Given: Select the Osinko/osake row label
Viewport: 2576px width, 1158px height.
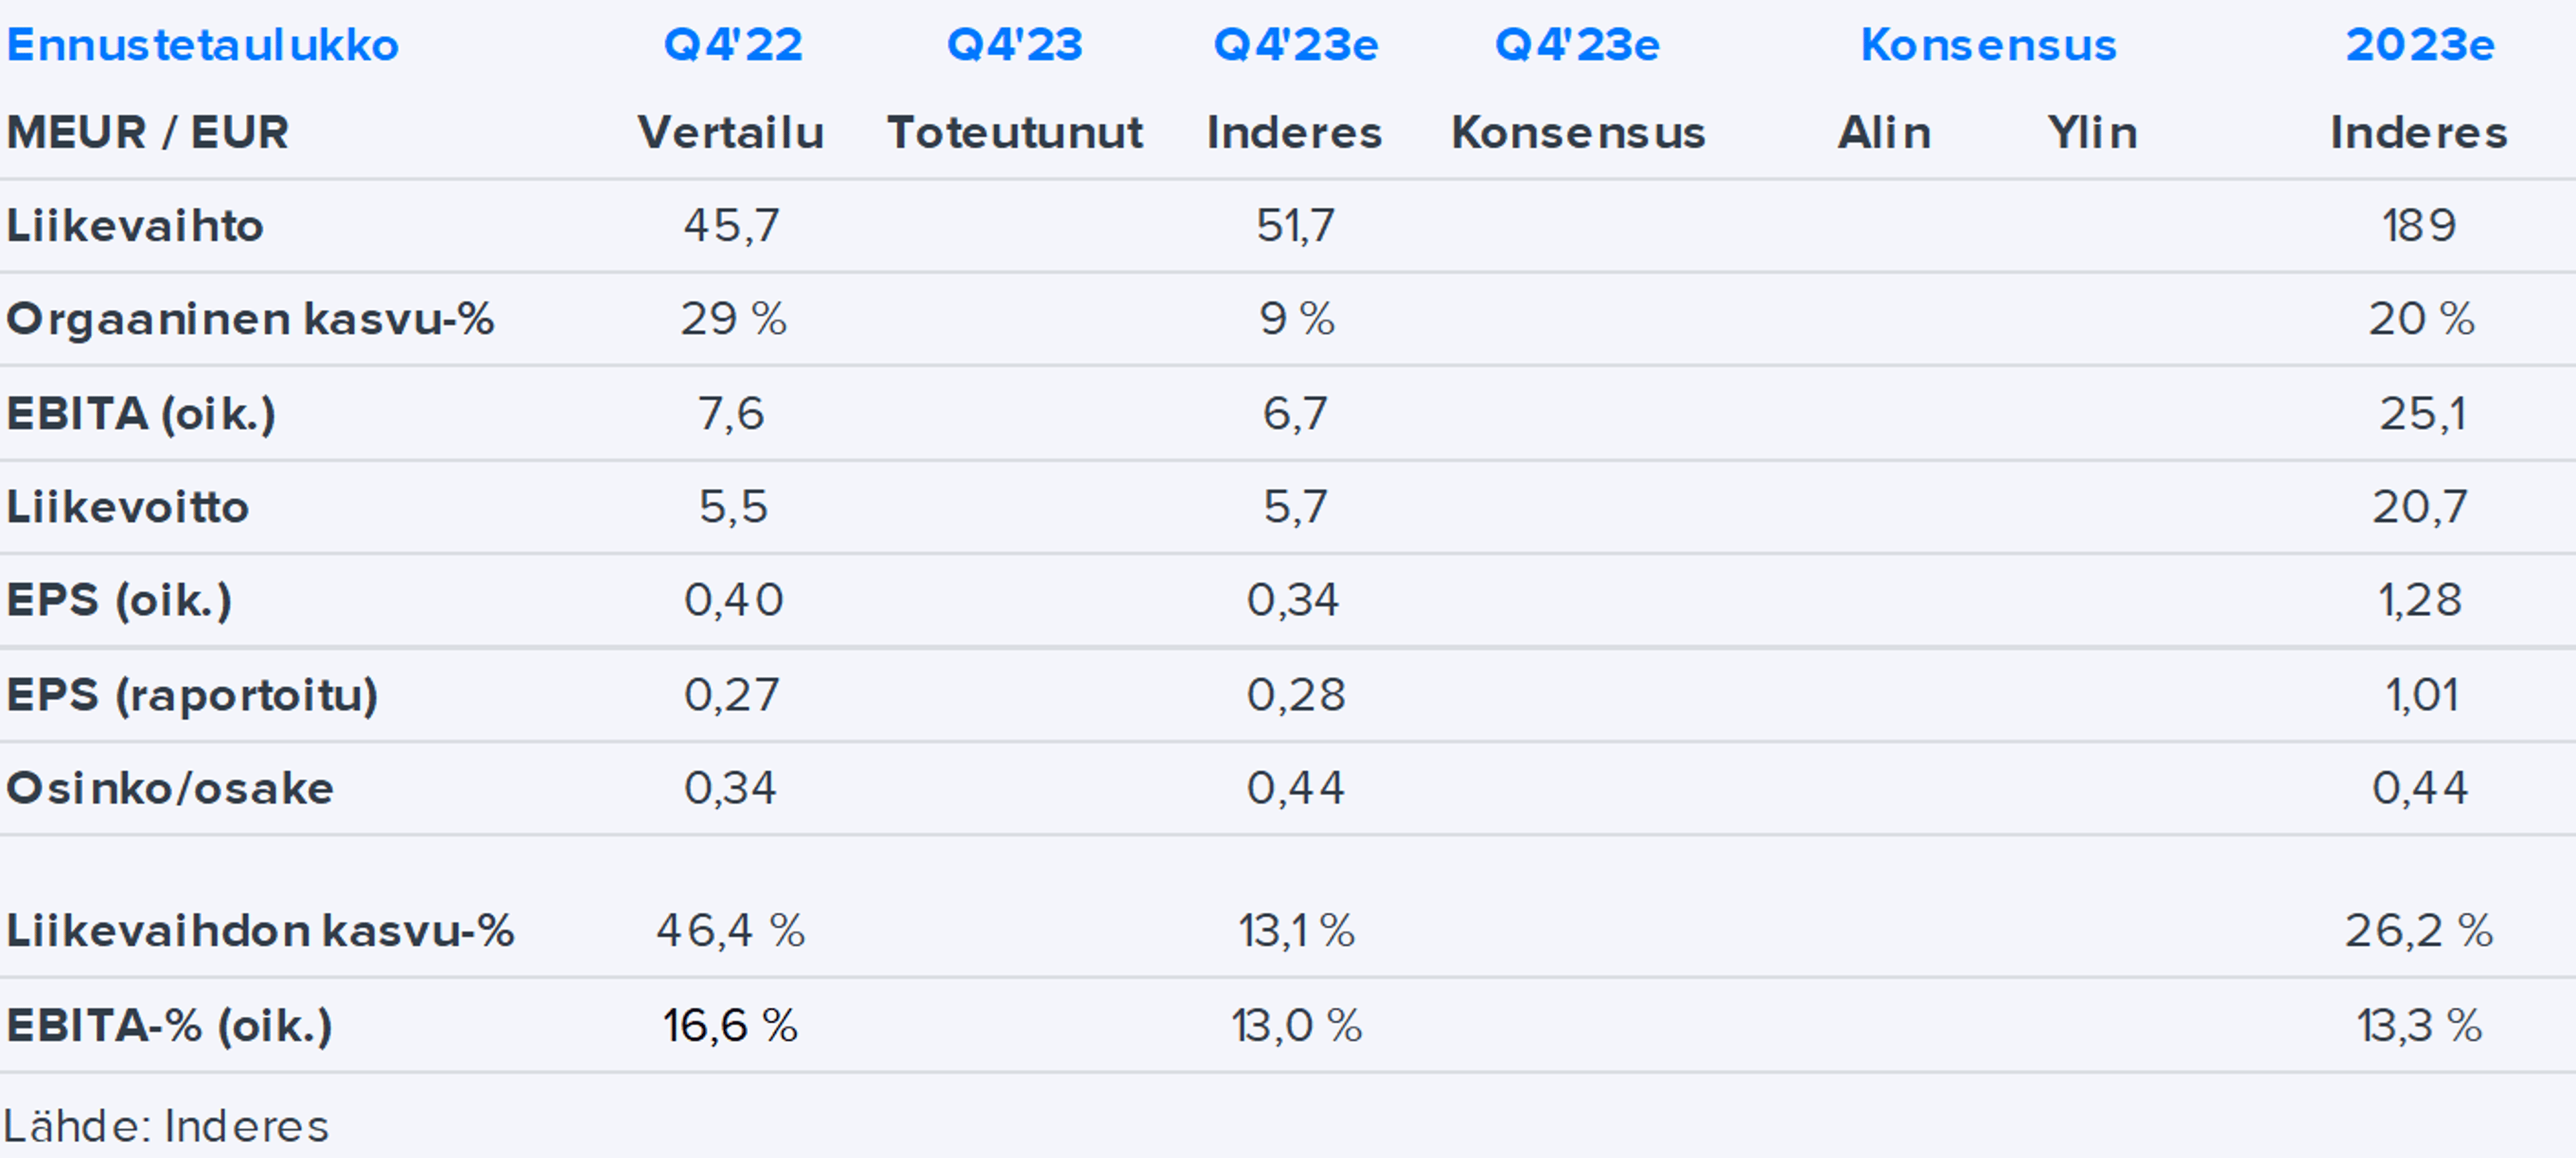Looking at the screenshot, I should [x=170, y=789].
